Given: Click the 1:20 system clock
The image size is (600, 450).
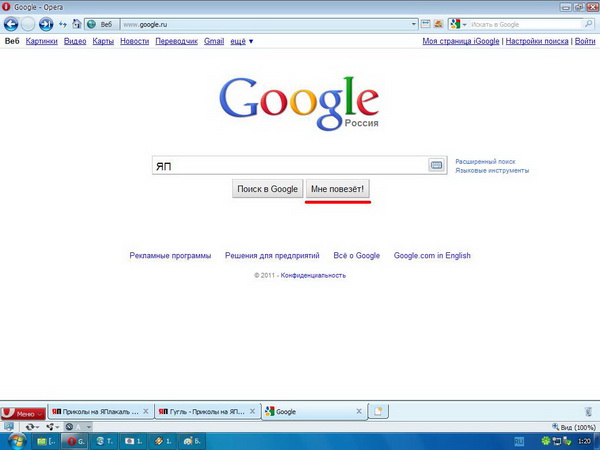Looking at the screenshot, I should [584, 442].
